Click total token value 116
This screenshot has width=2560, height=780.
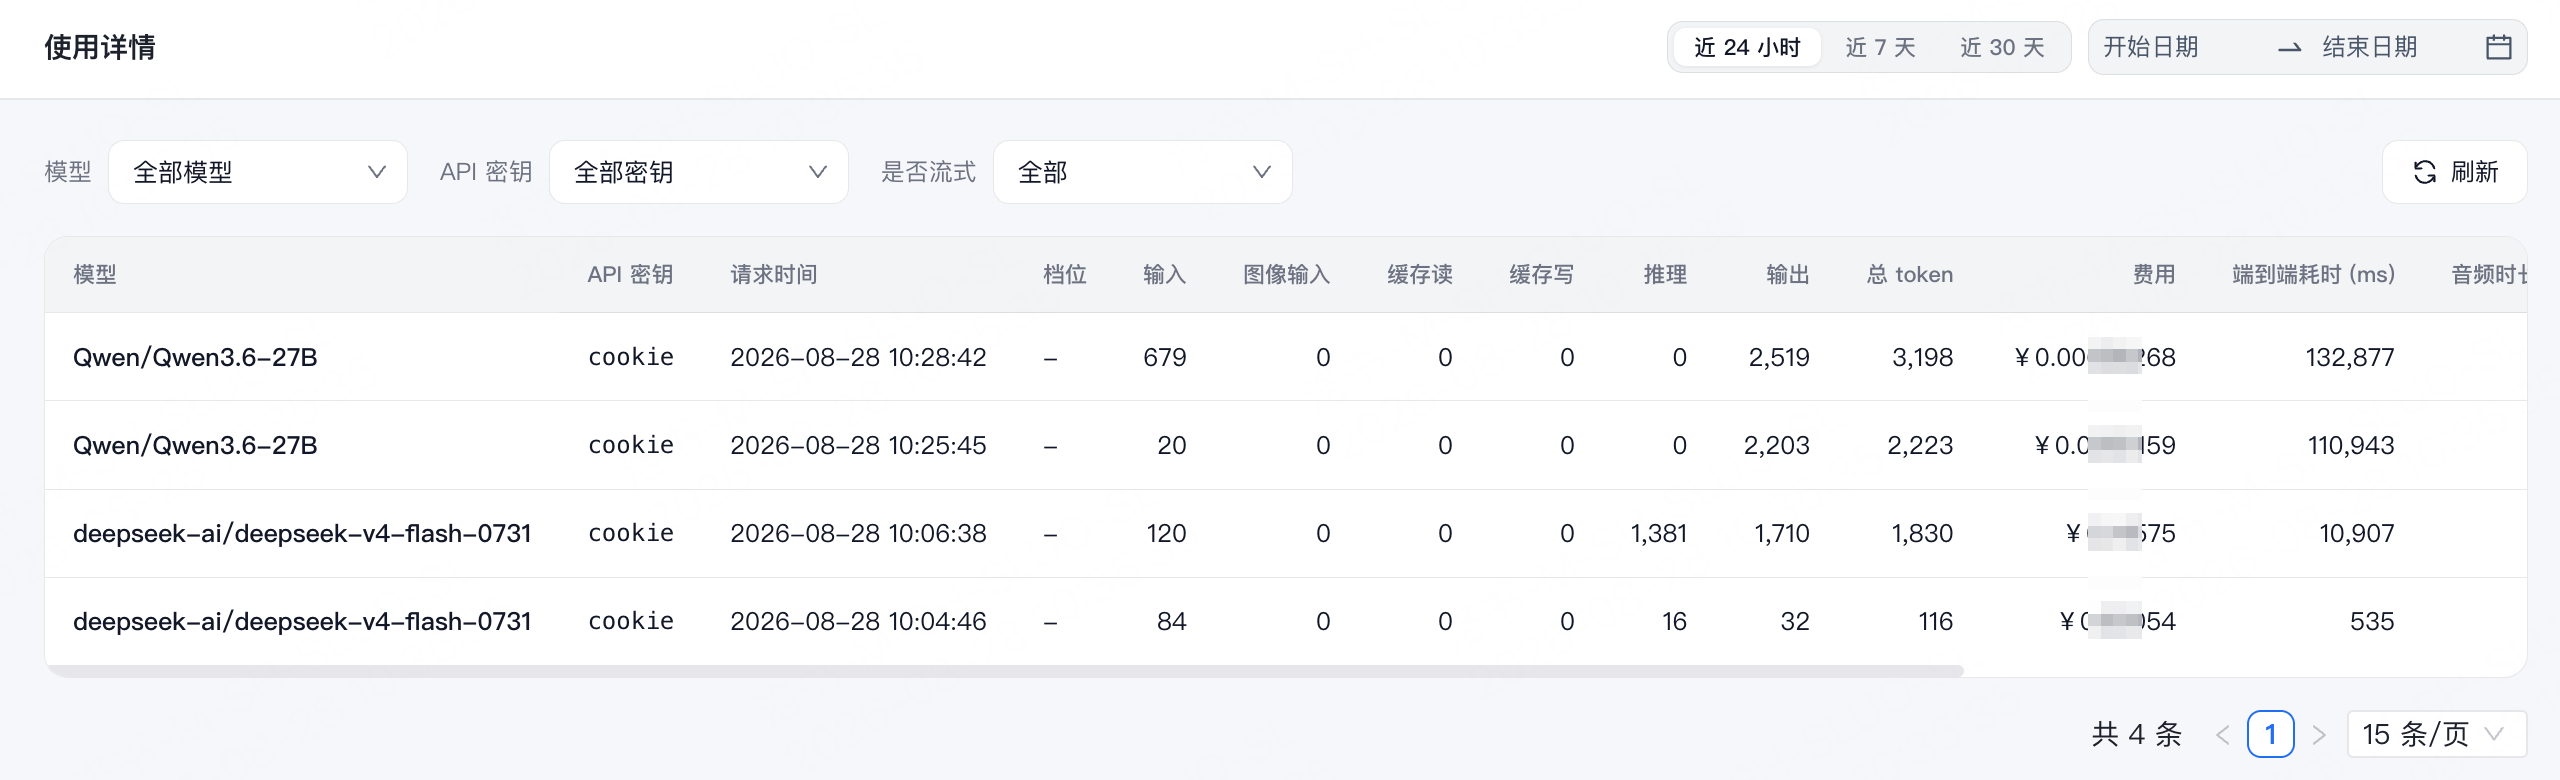pyautogui.click(x=1936, y=621)
